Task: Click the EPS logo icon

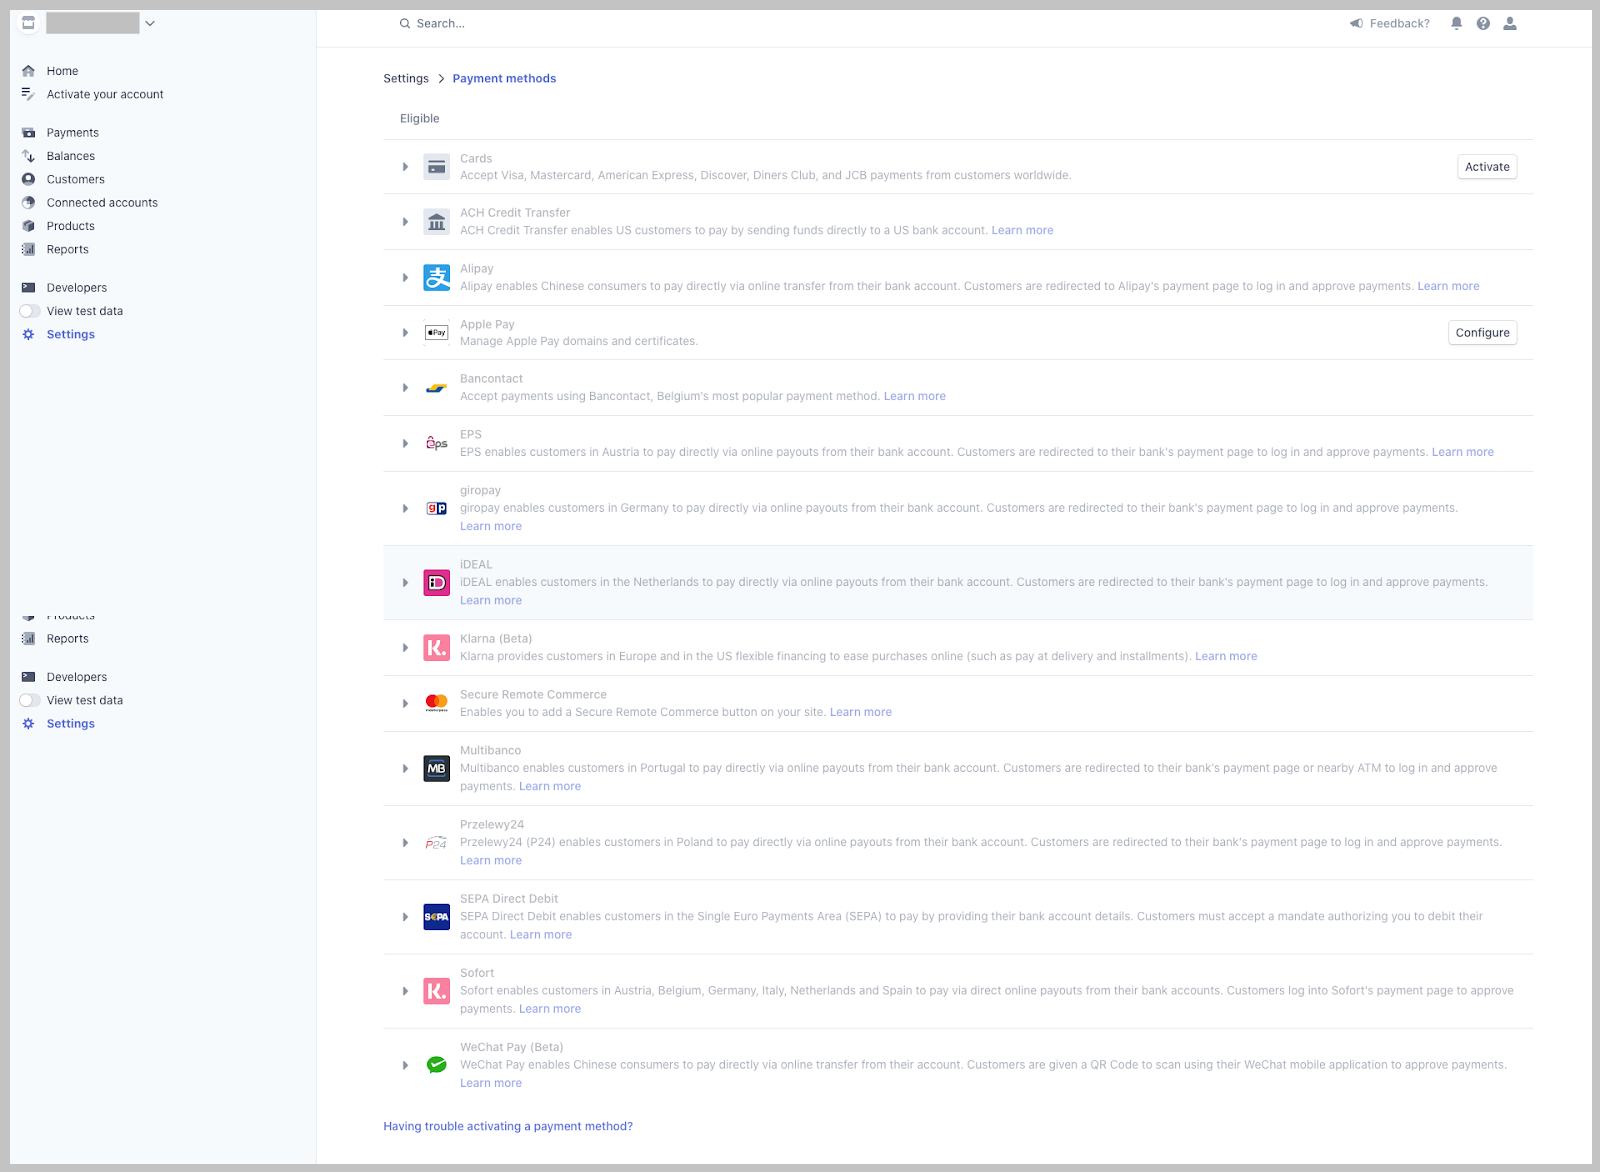Action: point(437,443)
